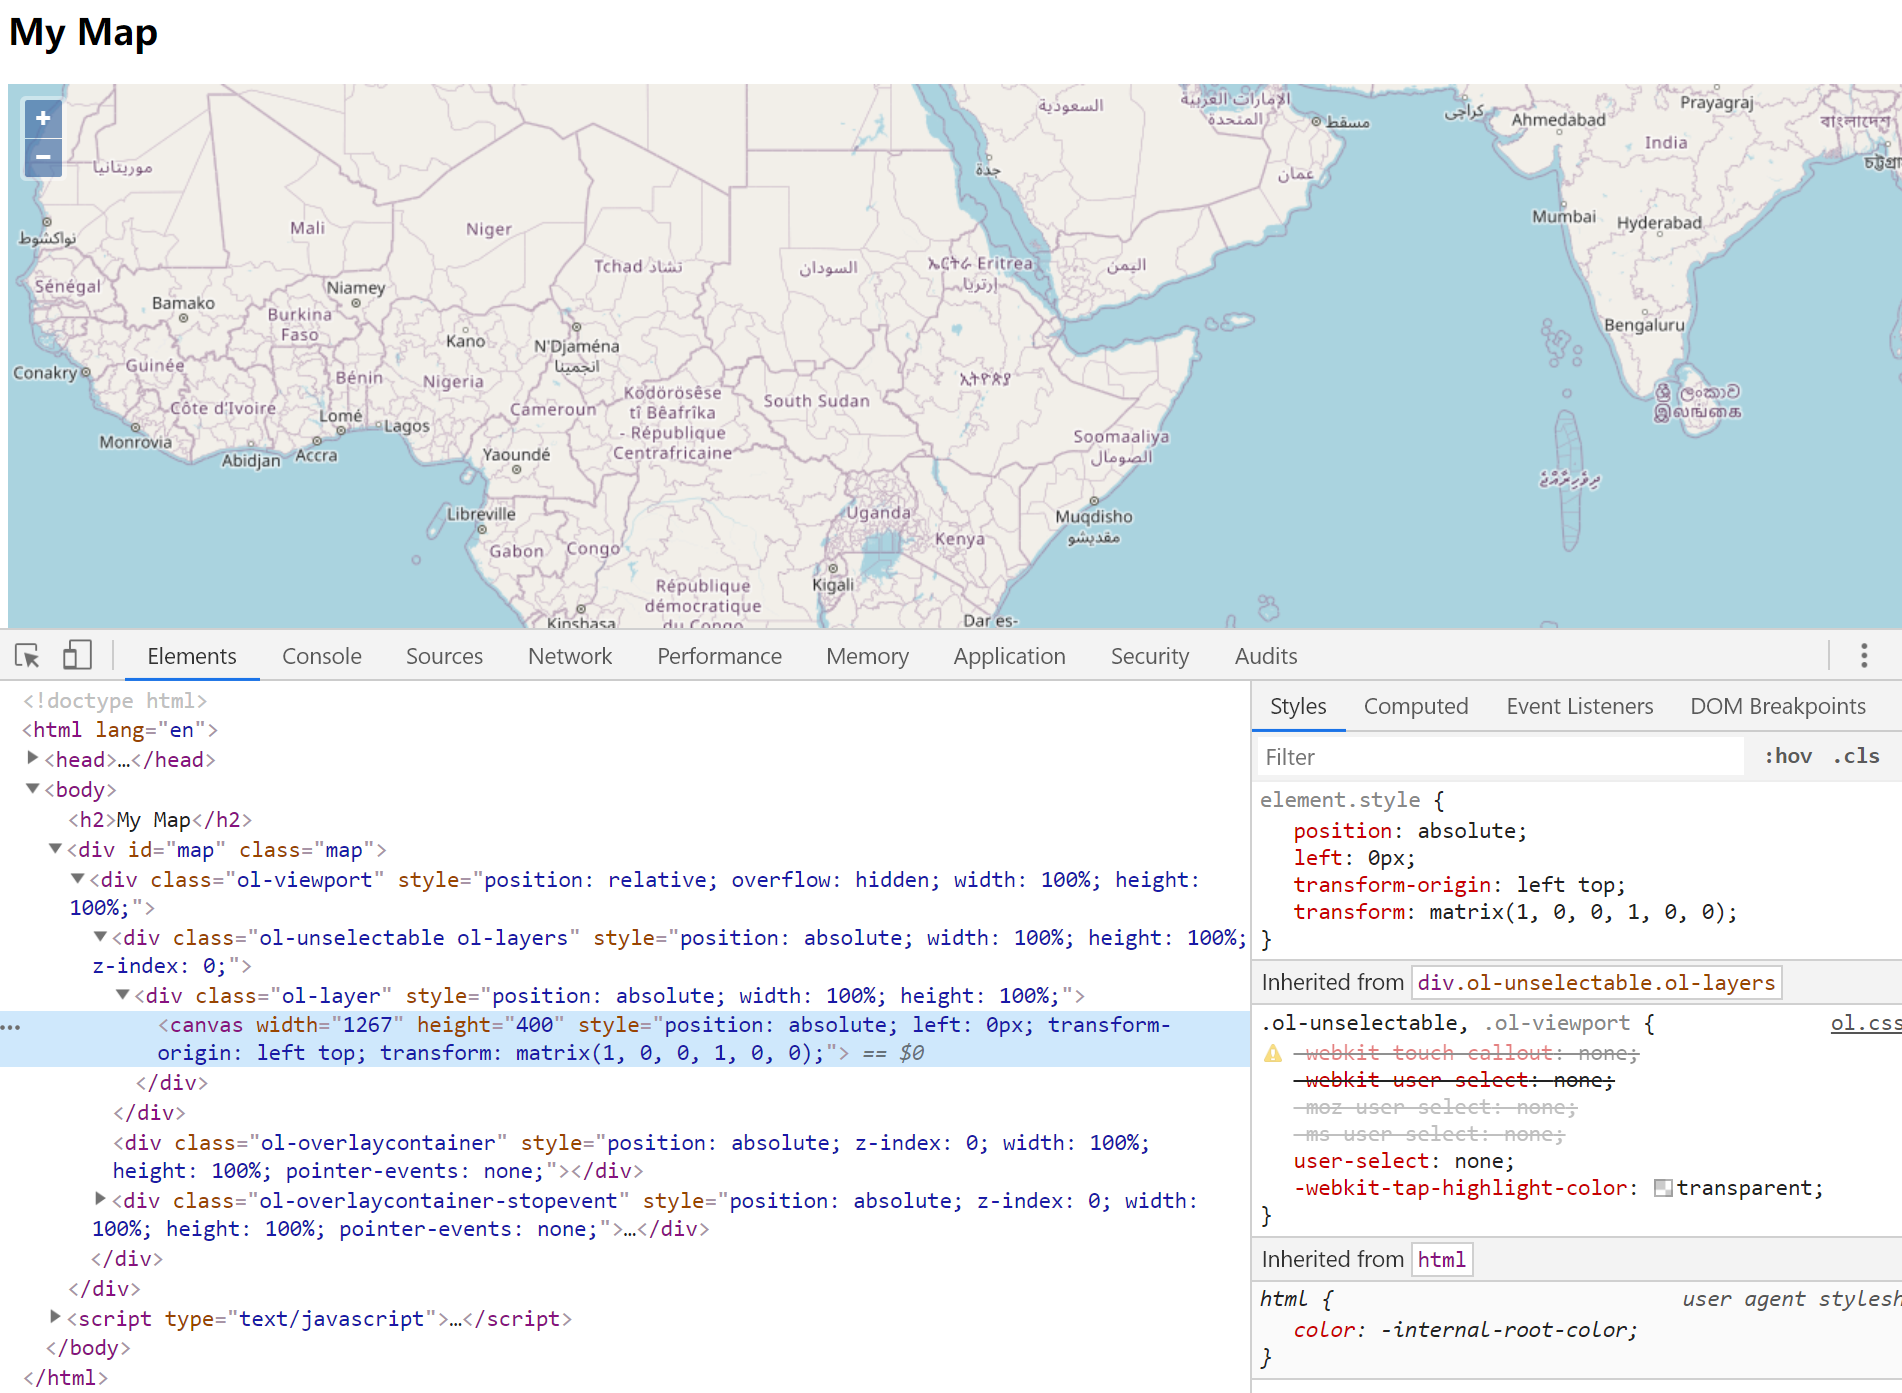Click the warning icon beside webkit-touch-callout

click(1273, 1054)
